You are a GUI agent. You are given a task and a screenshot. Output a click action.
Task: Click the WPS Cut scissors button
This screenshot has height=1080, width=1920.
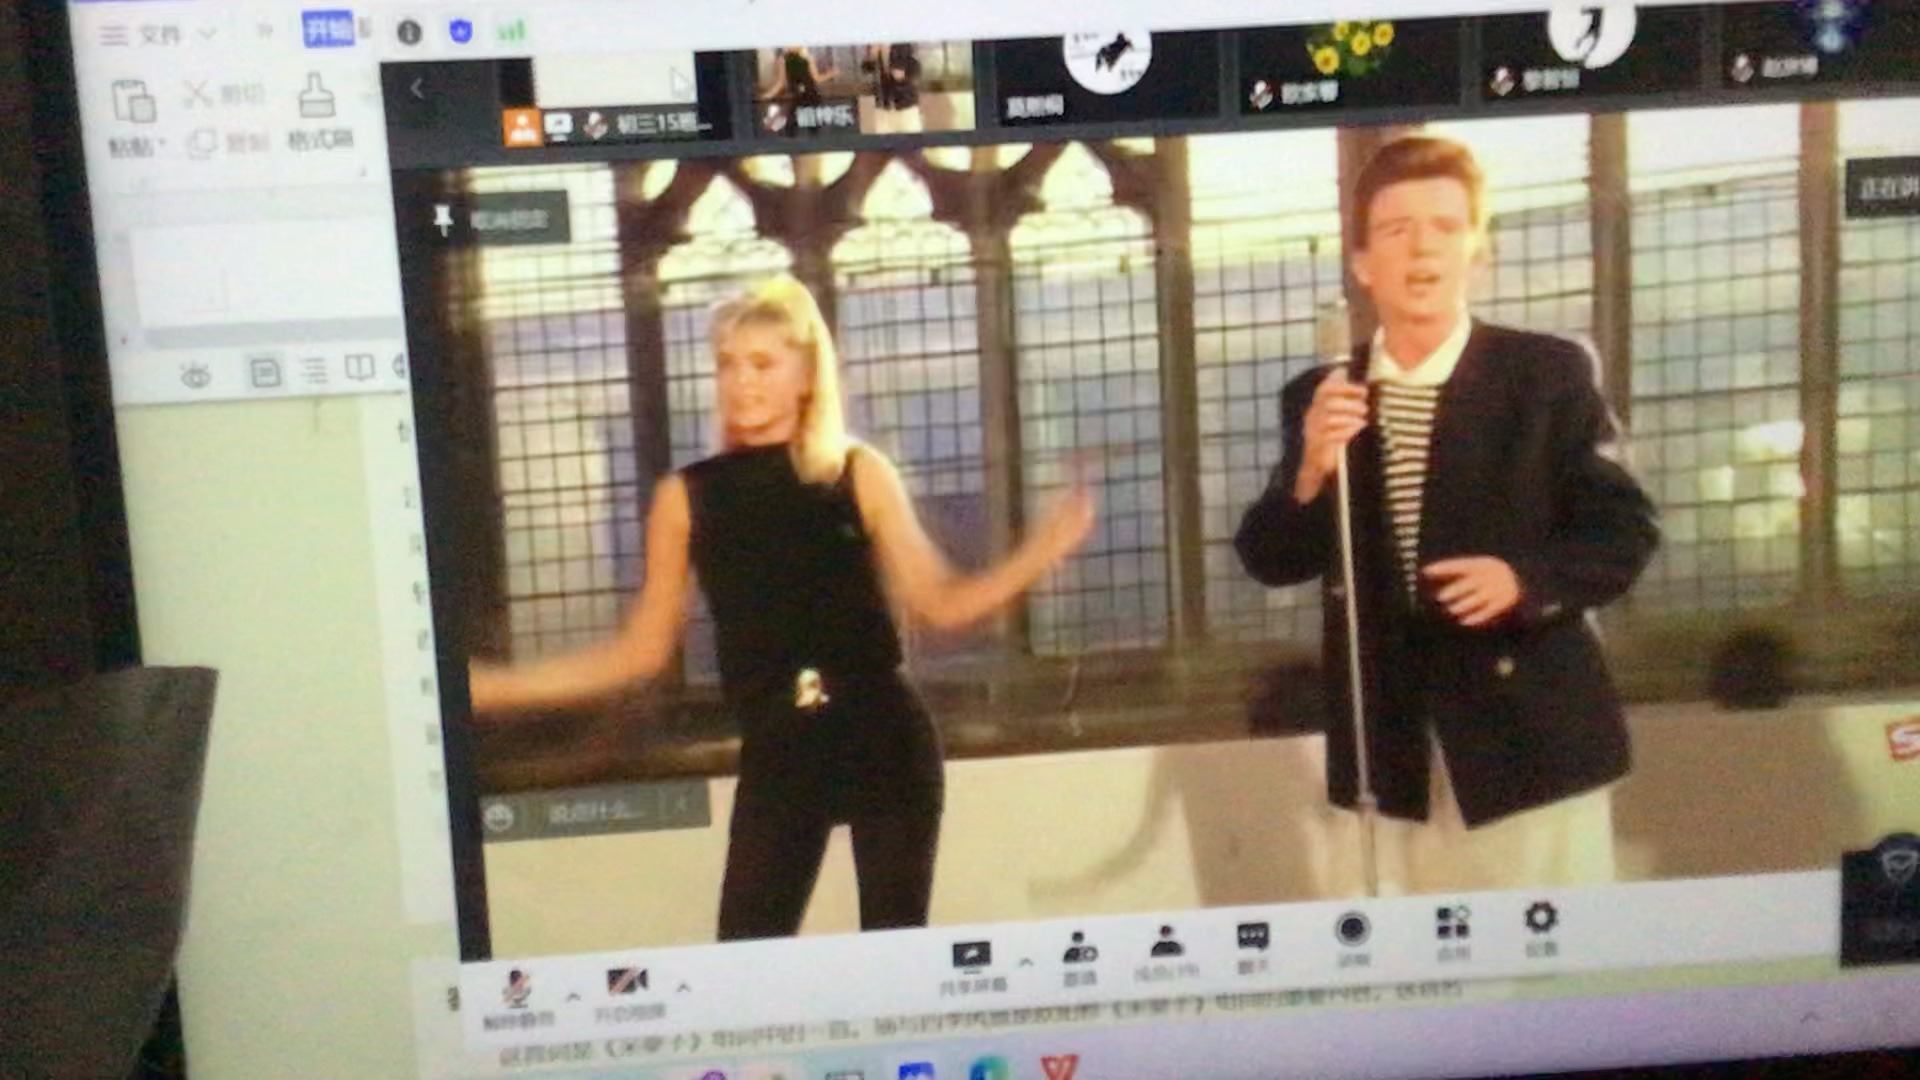[224, 95]
